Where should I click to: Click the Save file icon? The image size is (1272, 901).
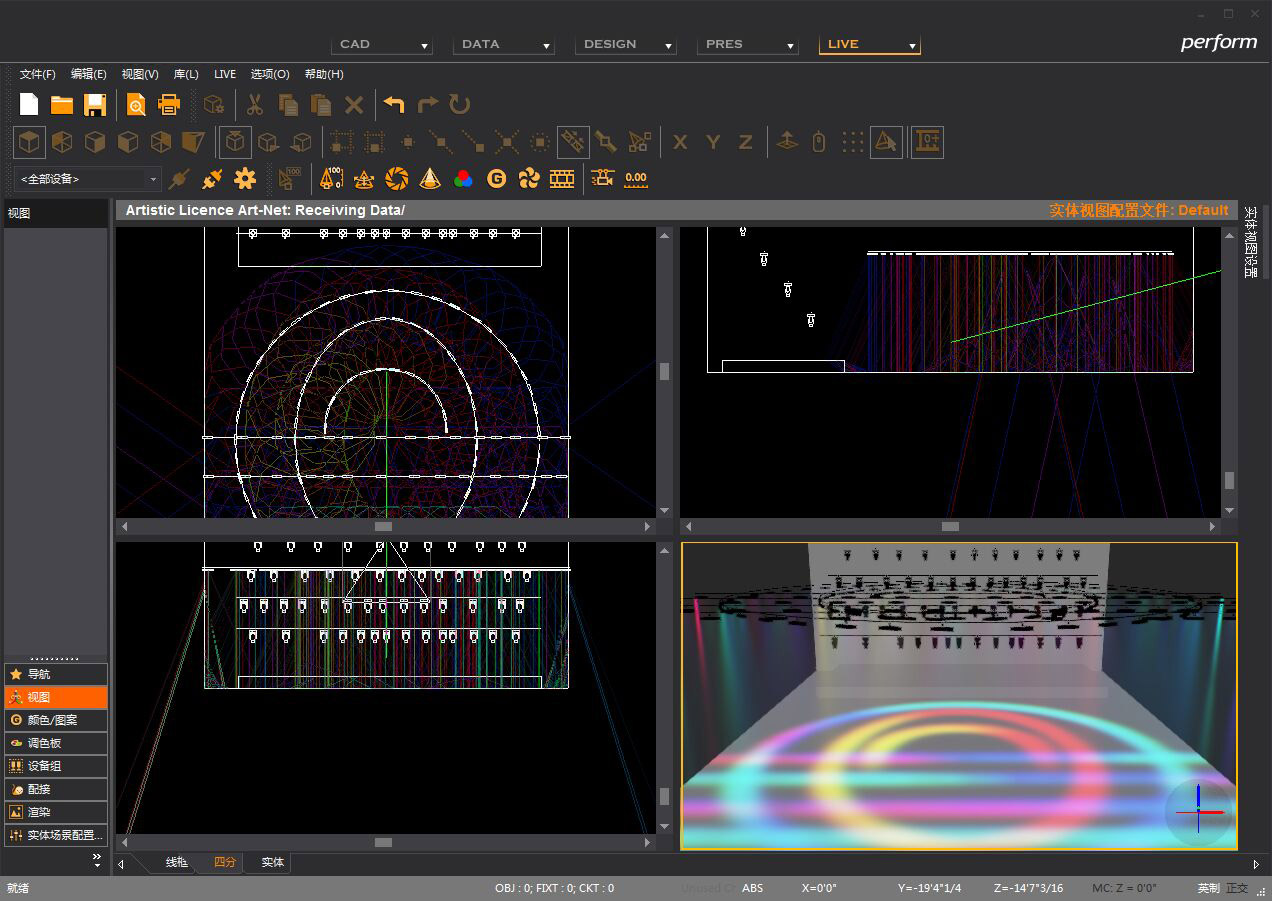(x=95, y=105)
